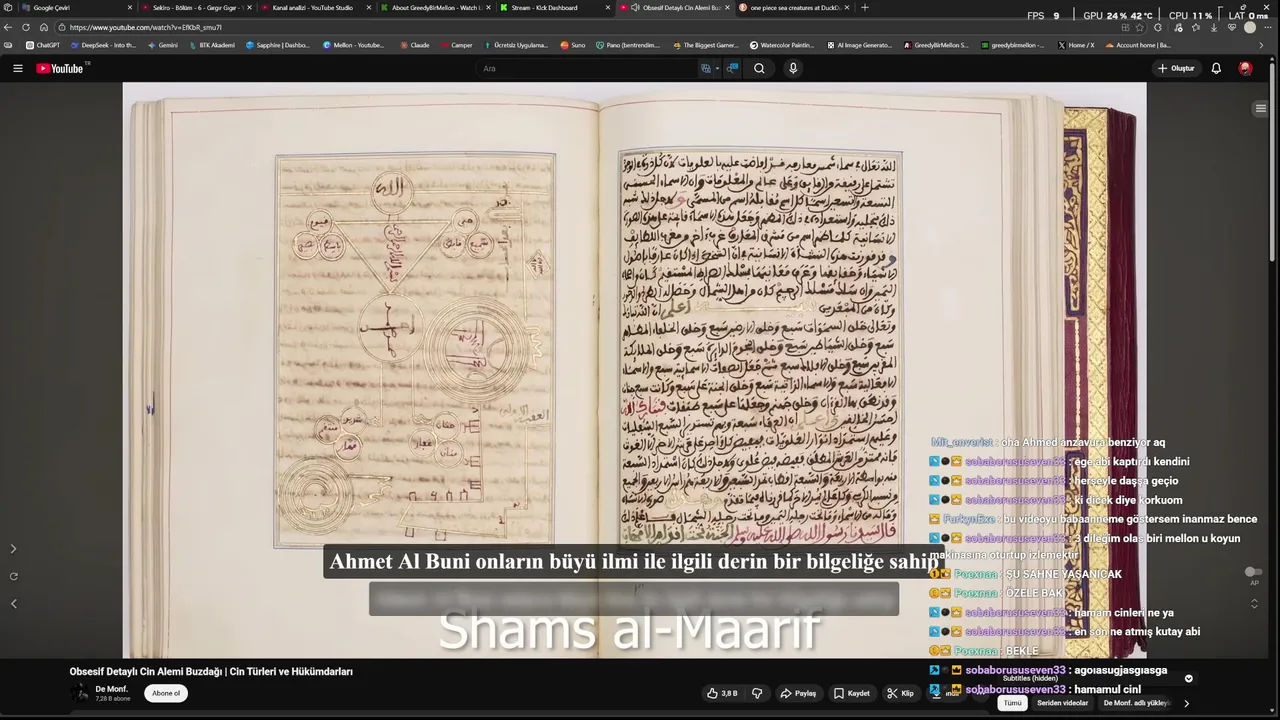The height and width of the screenshot is (720, 1280).
Task: Open the on-screen keyboard icon in search box
Action: tap(706, 68)
